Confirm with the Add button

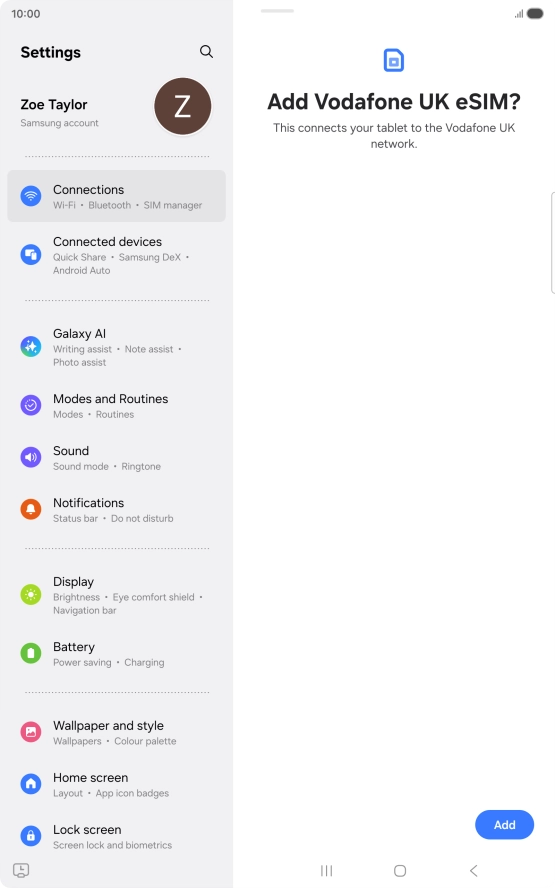tap(504, 825)
